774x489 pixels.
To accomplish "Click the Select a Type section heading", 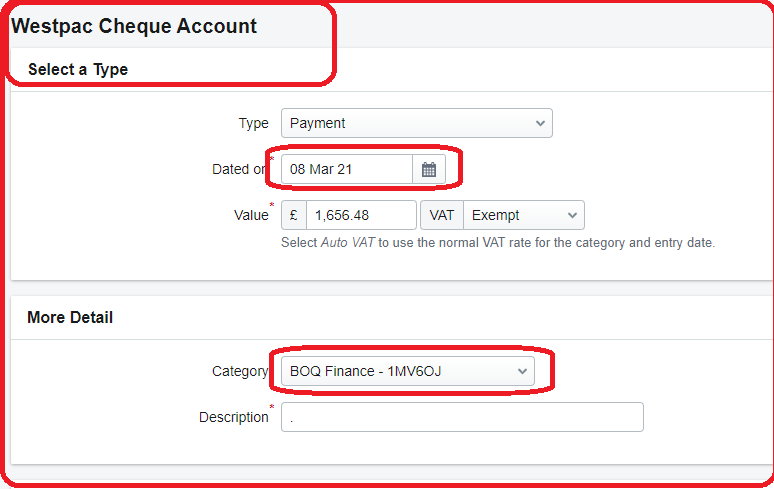I will pos(78,70).
